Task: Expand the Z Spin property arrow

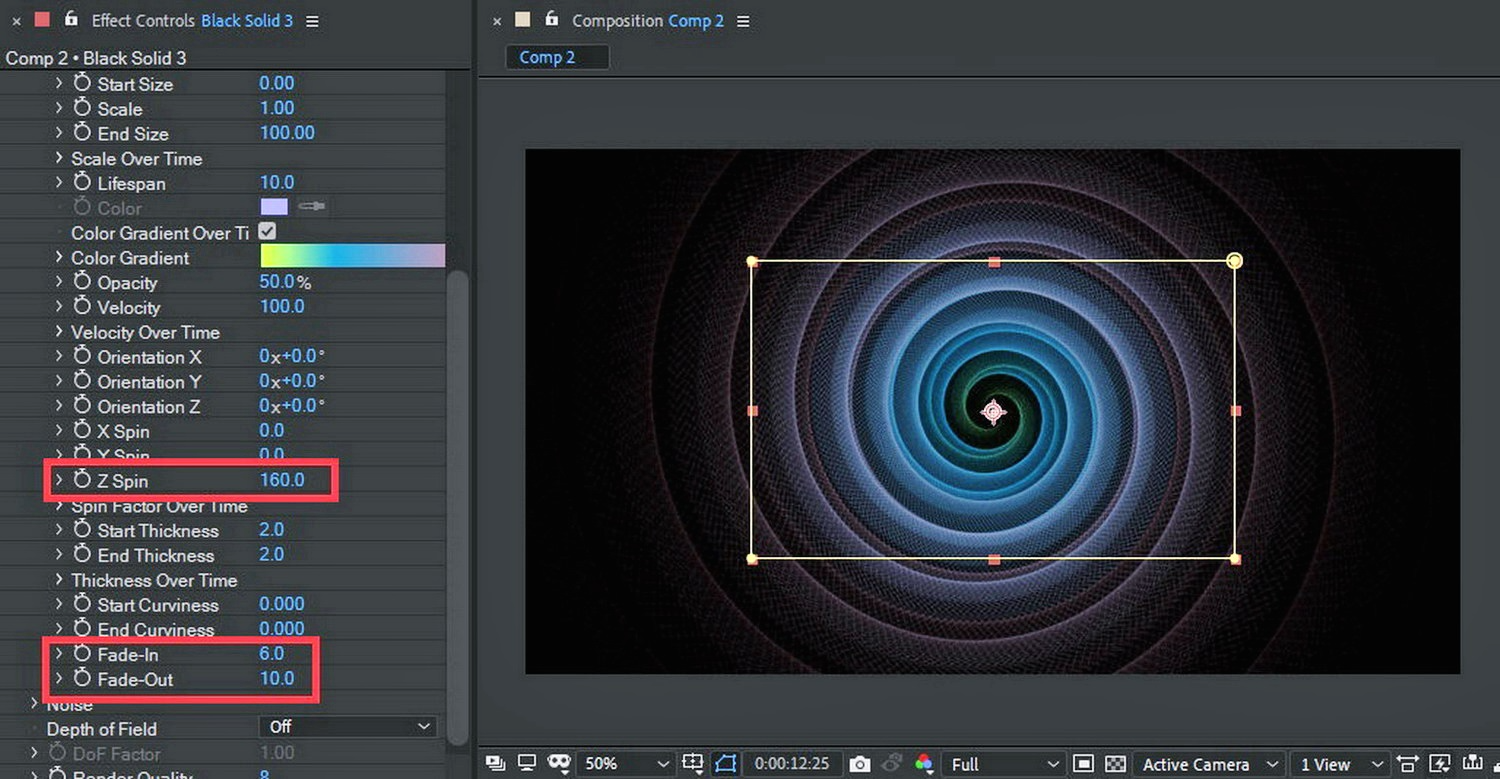Action: [x=59, y=481]
